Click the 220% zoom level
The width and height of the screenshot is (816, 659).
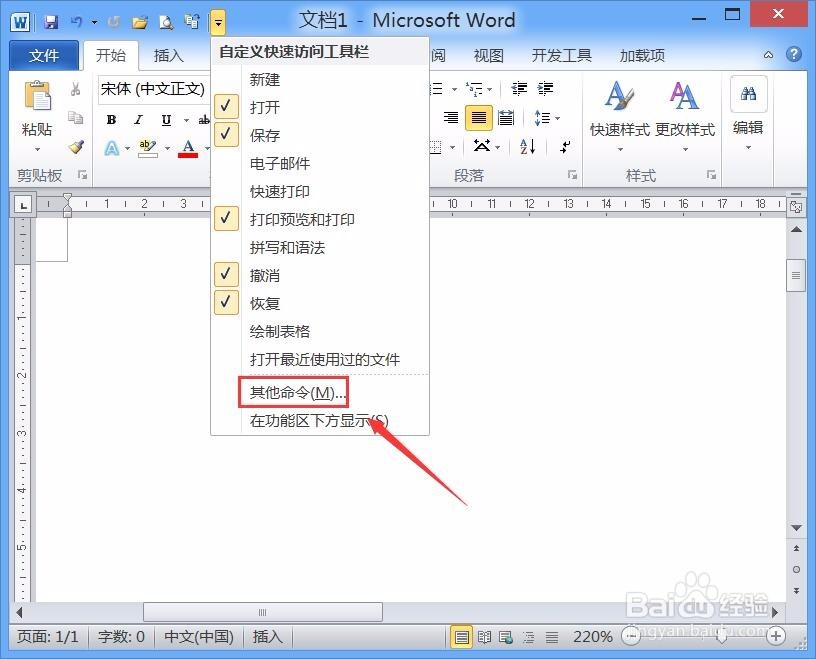click(593, 636)
